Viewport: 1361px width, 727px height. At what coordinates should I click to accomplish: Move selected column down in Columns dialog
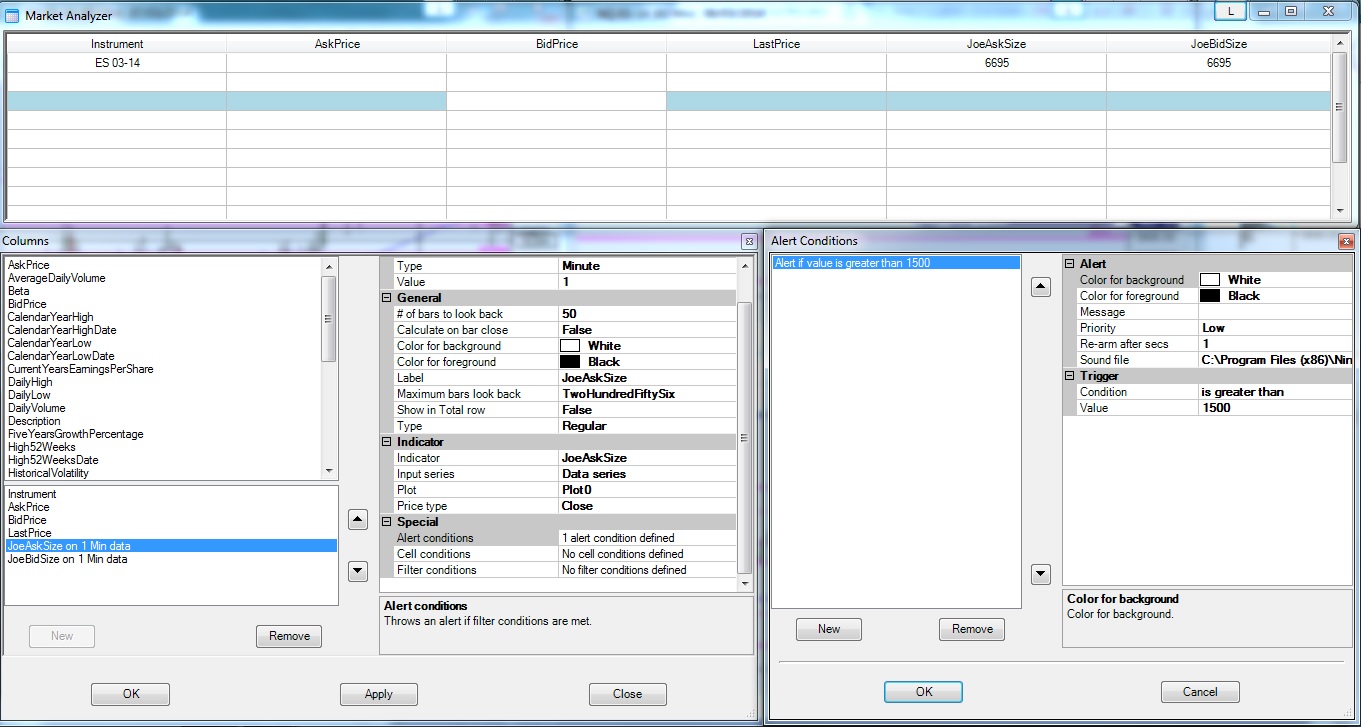357,571
